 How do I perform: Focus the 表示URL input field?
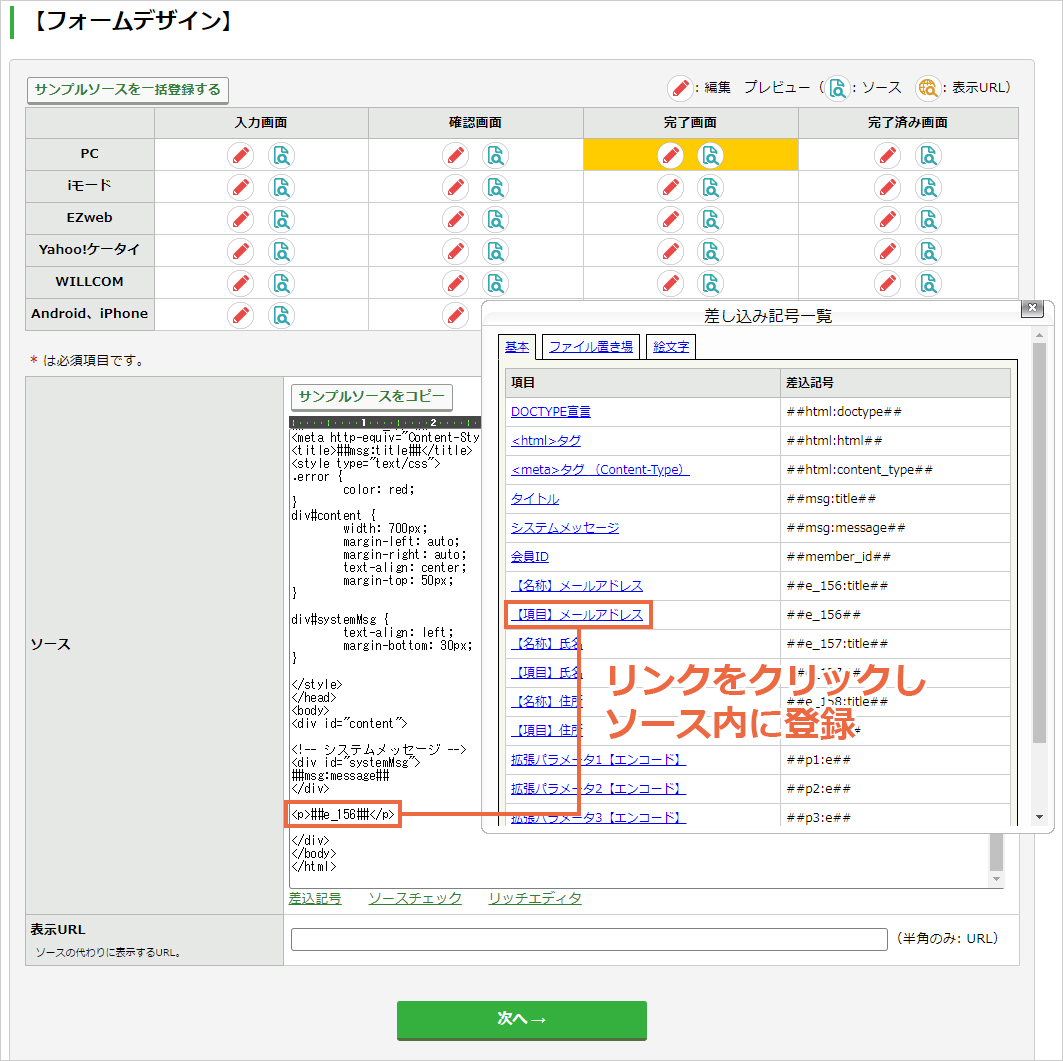pyautogui.click(x=589, y=940)
